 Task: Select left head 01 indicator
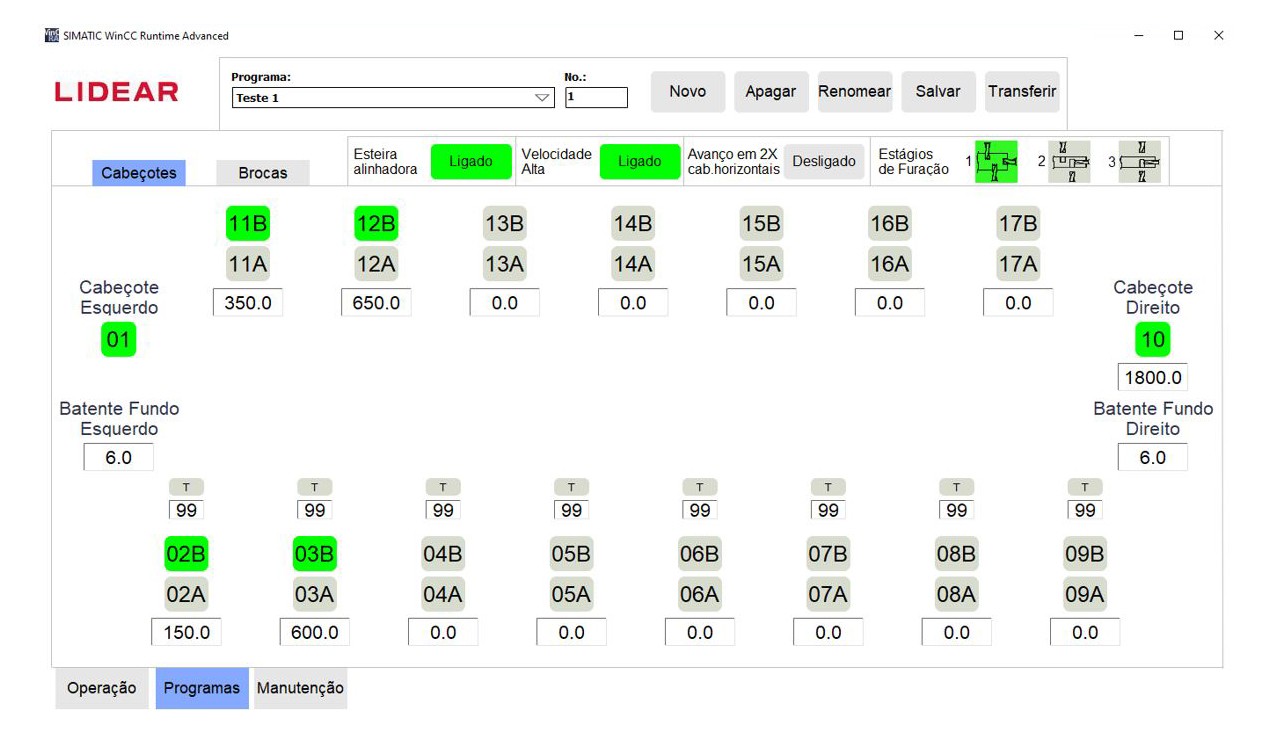pos(118,340)
